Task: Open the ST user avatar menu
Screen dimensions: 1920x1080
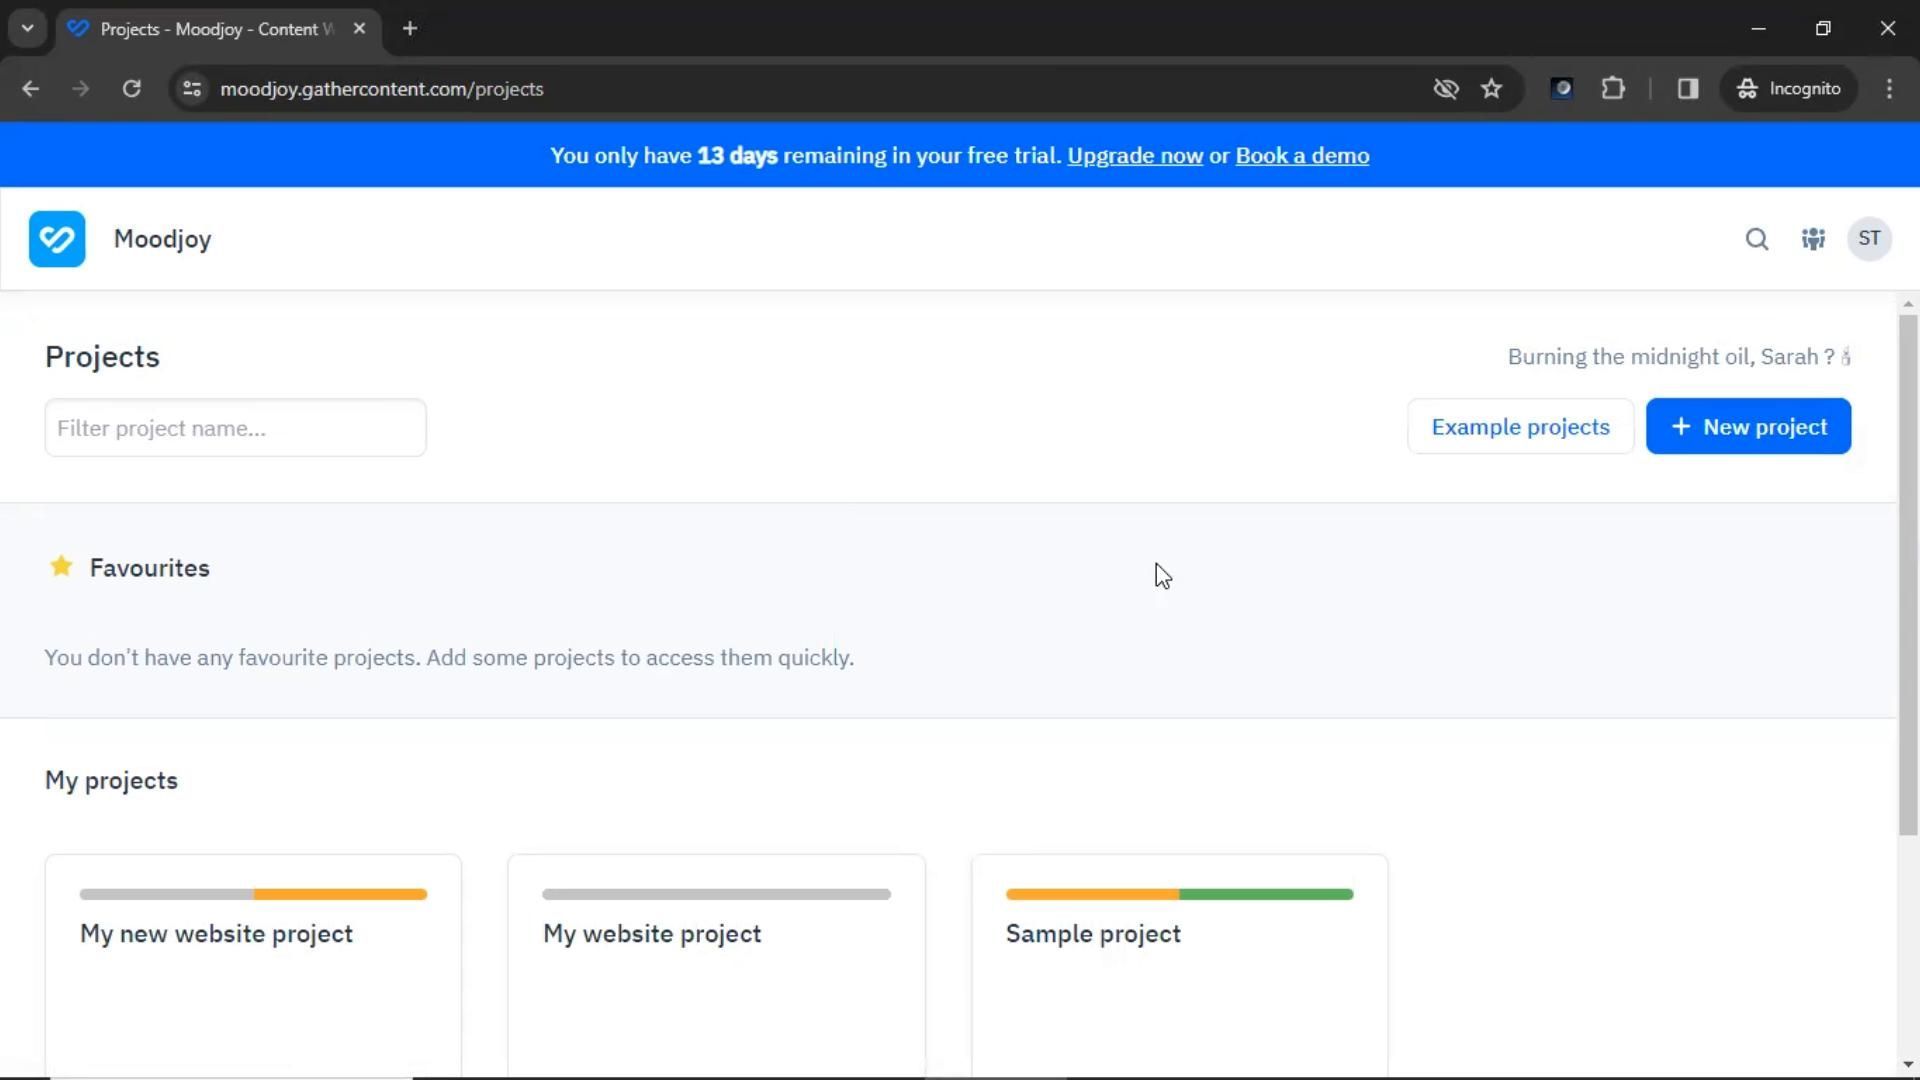Action: 1869,239
